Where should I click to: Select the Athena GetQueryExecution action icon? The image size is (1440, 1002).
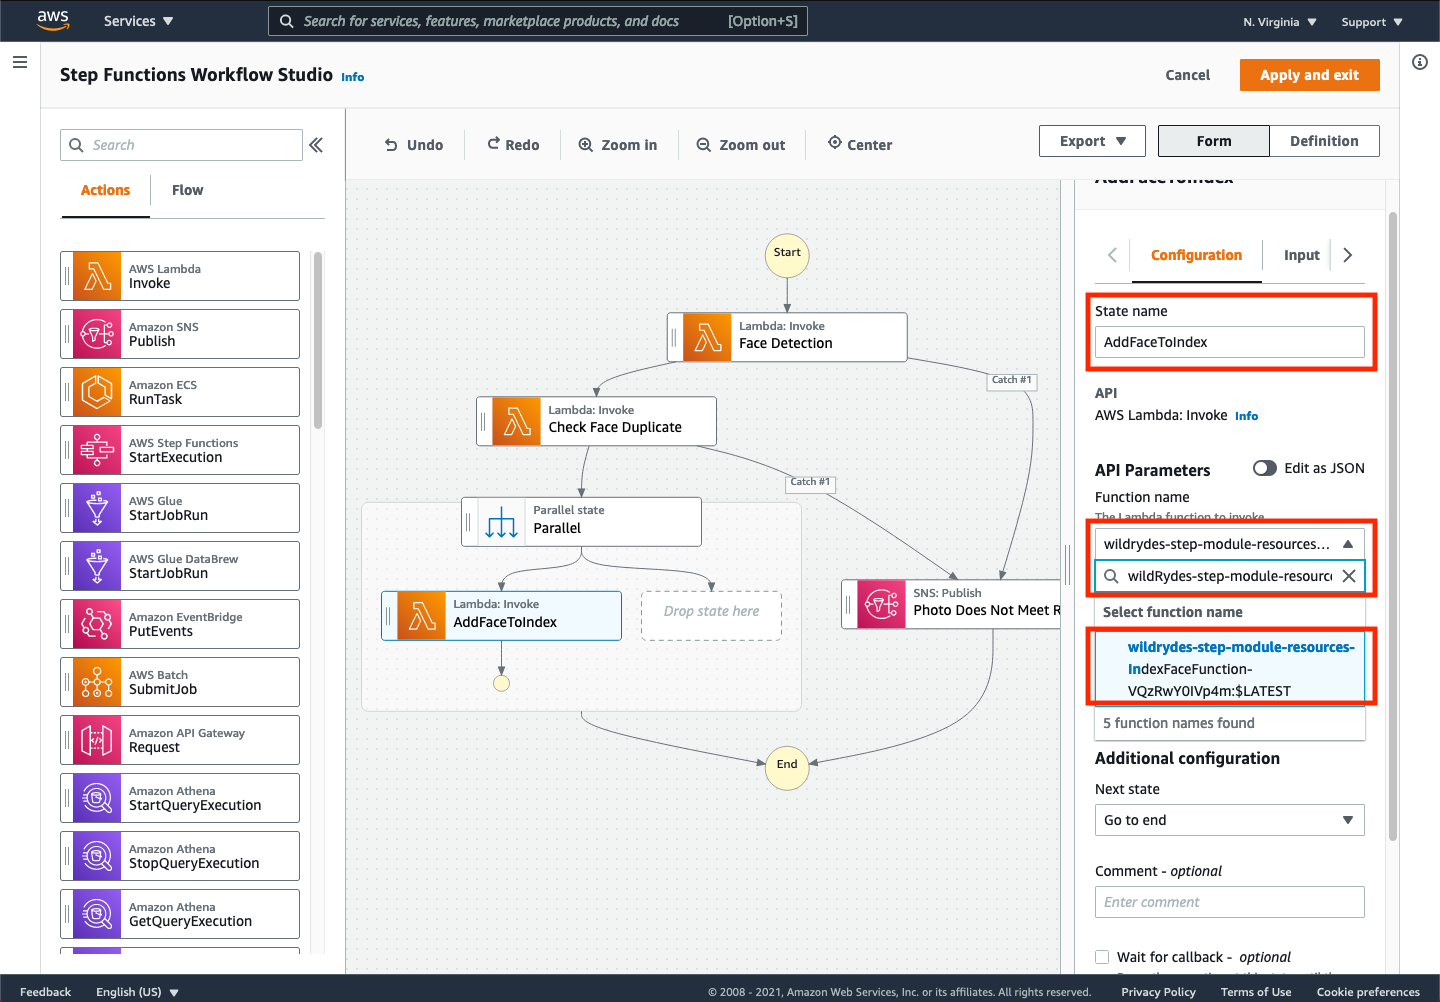point(97,914)
